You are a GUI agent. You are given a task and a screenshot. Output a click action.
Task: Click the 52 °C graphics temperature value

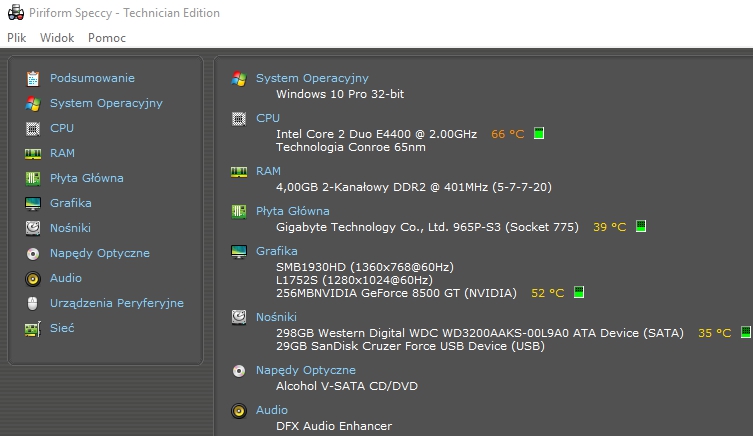tap(547, 293)
